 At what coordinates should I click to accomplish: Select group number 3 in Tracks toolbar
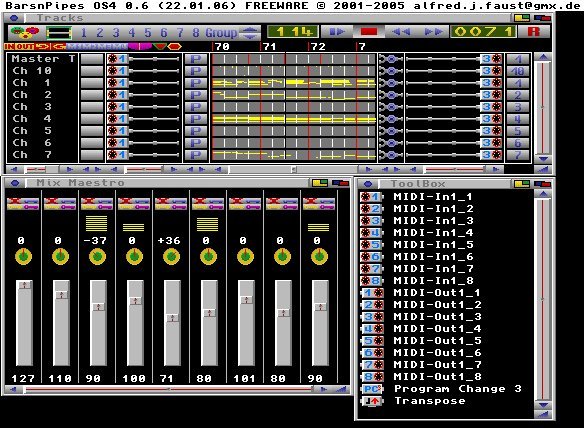(x=116, y=33)
